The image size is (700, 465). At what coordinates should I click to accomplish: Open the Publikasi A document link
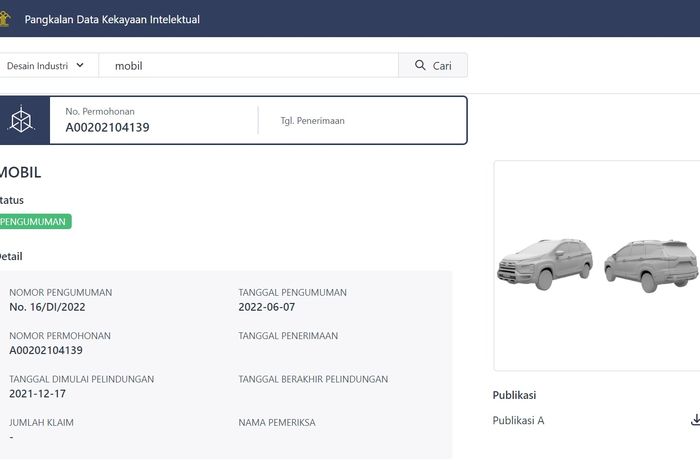click(x=518, y=420)
